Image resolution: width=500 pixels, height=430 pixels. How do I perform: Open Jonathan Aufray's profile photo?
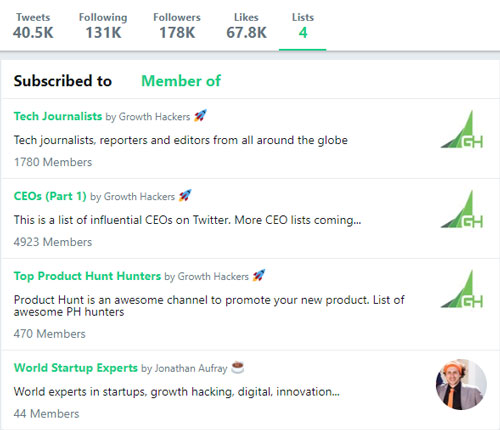coord(461,384)
